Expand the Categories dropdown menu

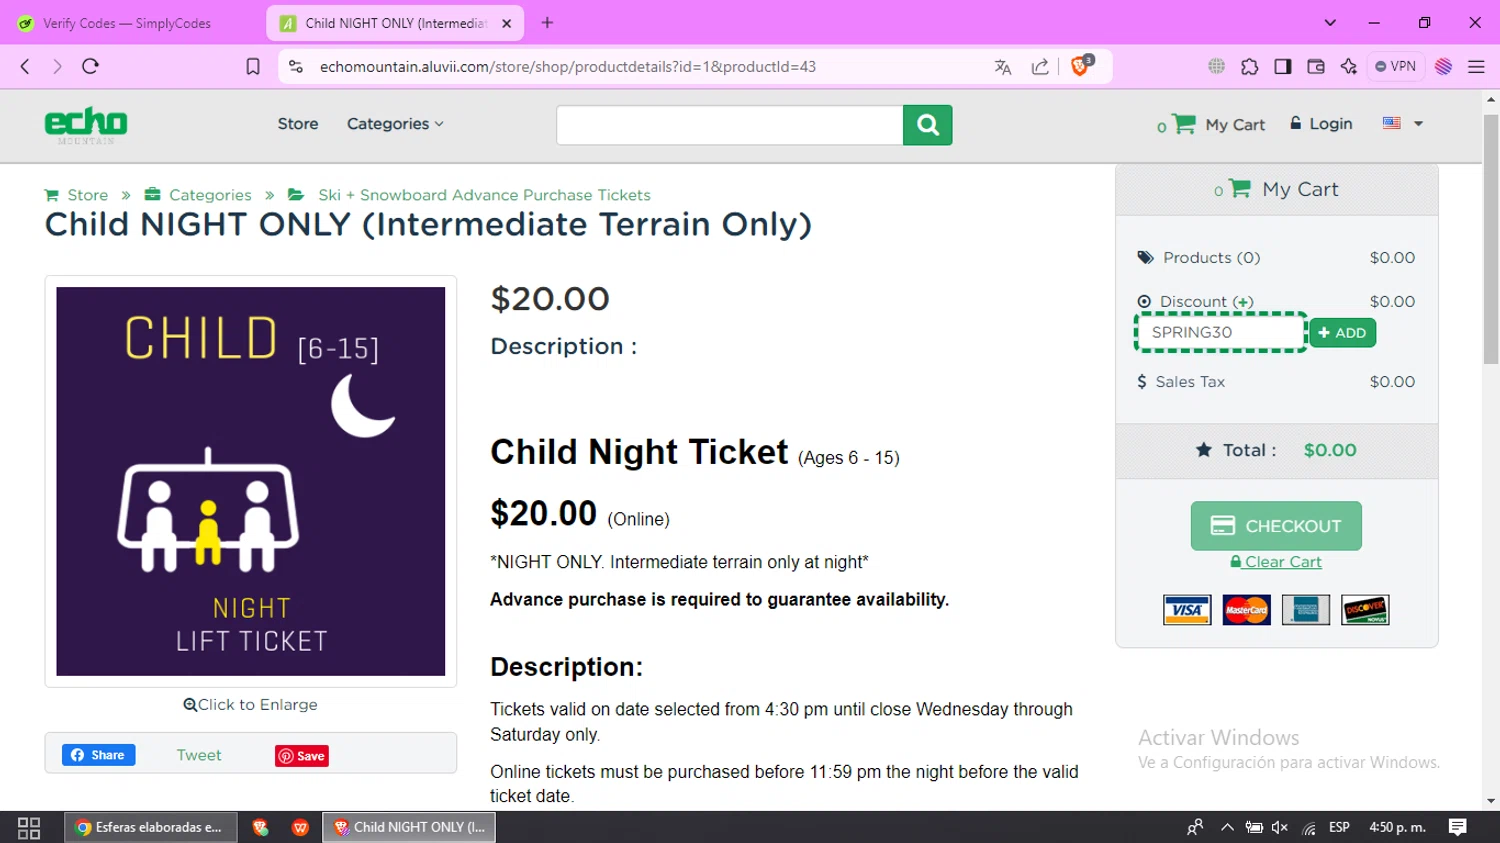395,124
